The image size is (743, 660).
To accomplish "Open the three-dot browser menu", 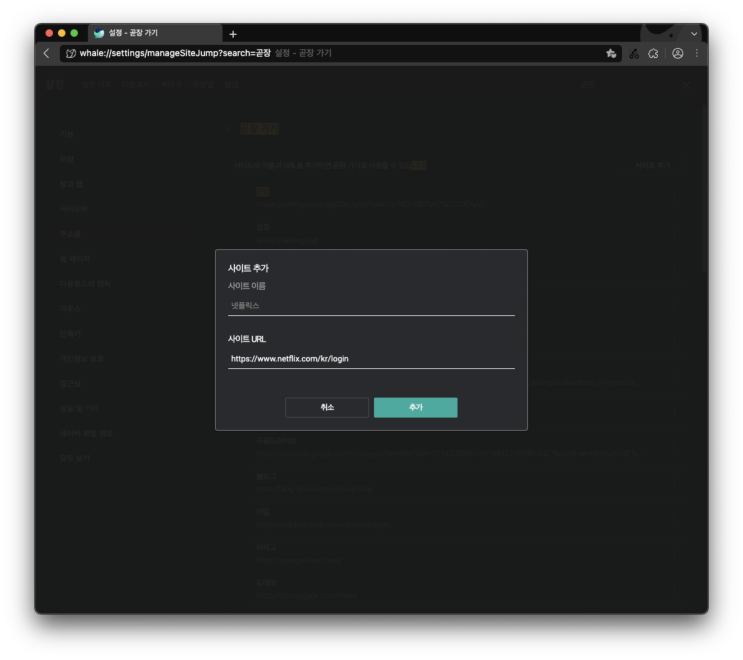I will (697, 54).
